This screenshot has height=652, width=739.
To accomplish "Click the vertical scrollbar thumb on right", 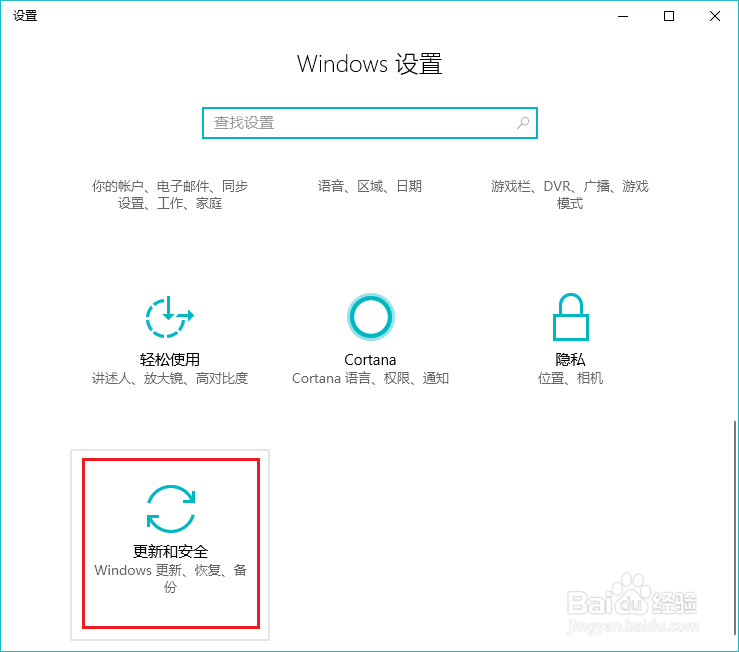I will click(x=735, y=528).
